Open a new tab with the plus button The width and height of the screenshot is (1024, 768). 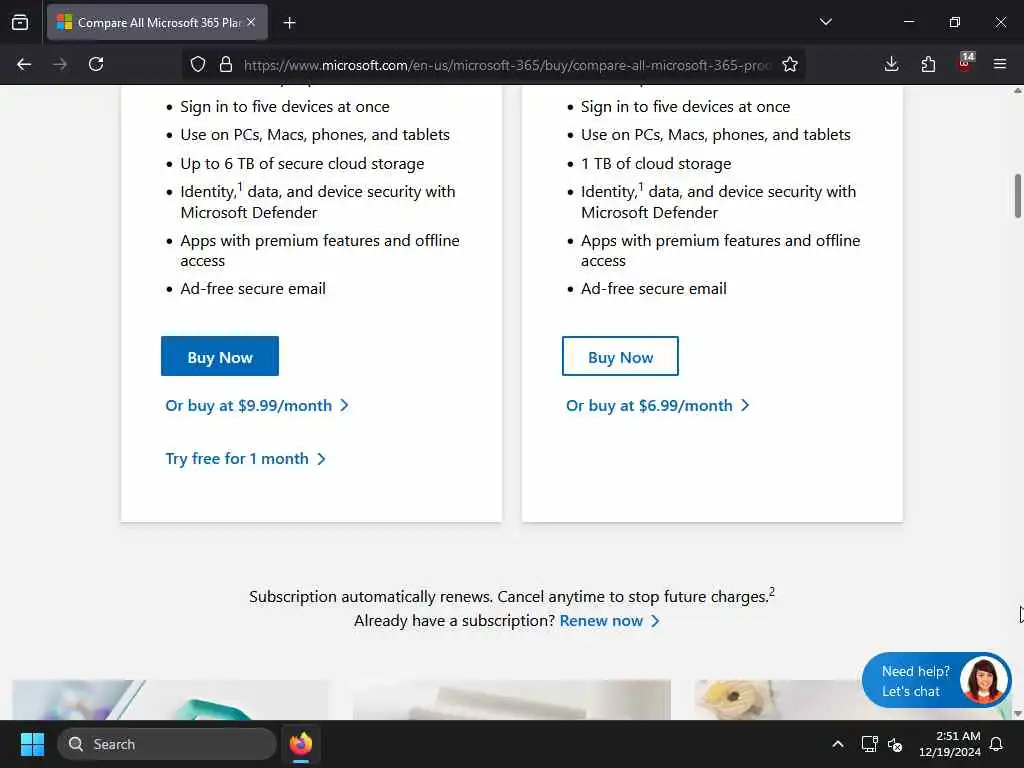click(289, 23)
